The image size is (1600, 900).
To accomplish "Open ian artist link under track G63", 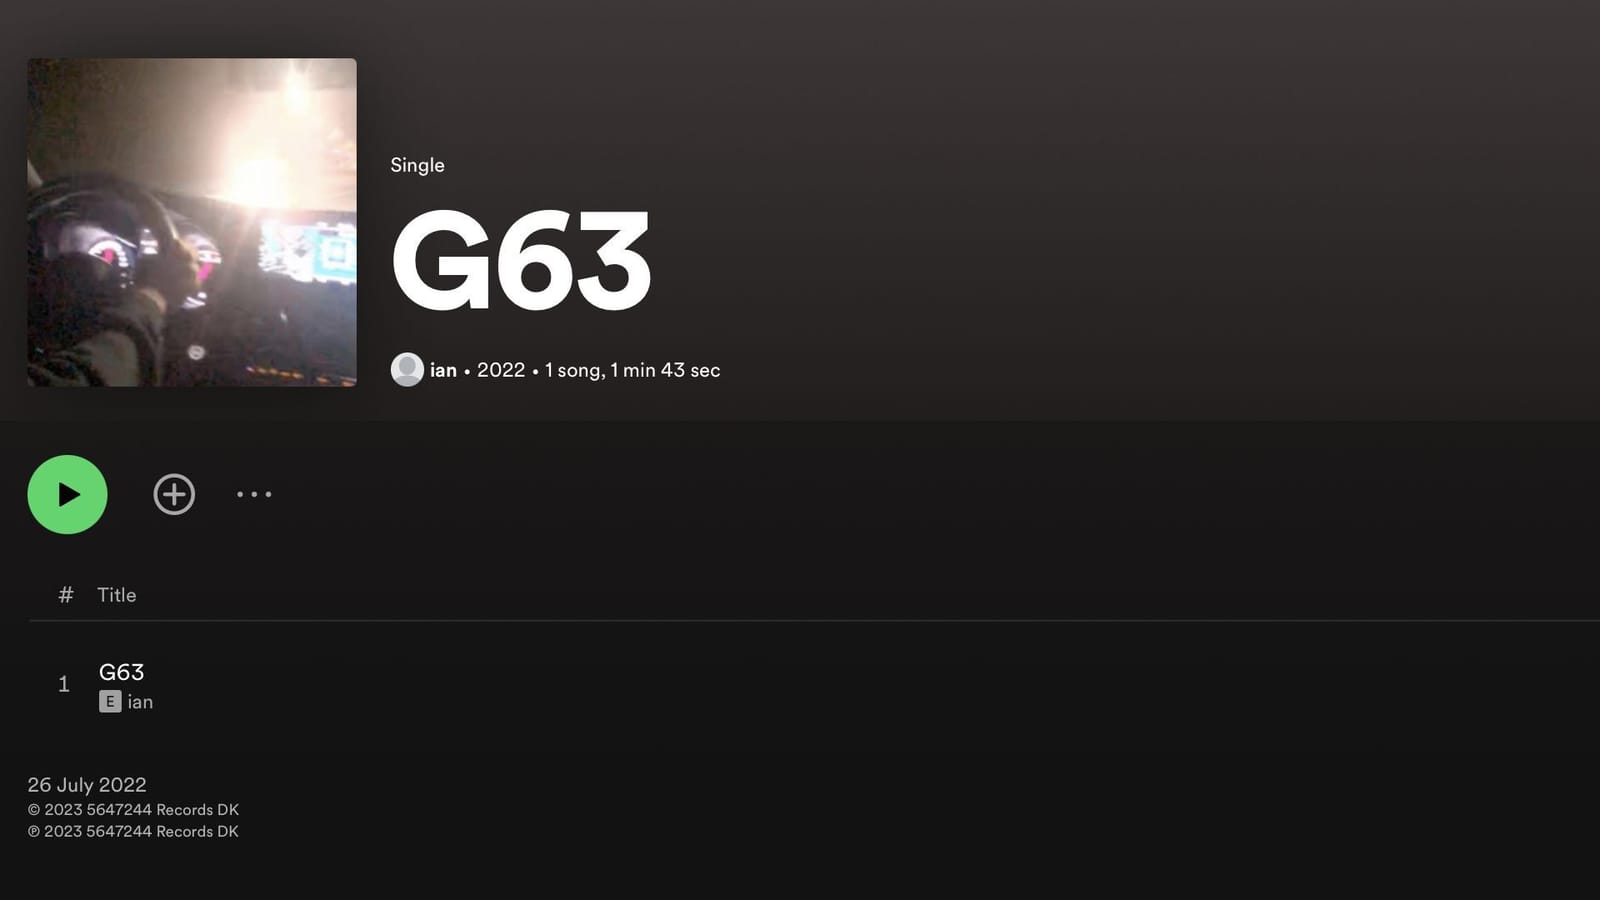I will tap(140, 702).
